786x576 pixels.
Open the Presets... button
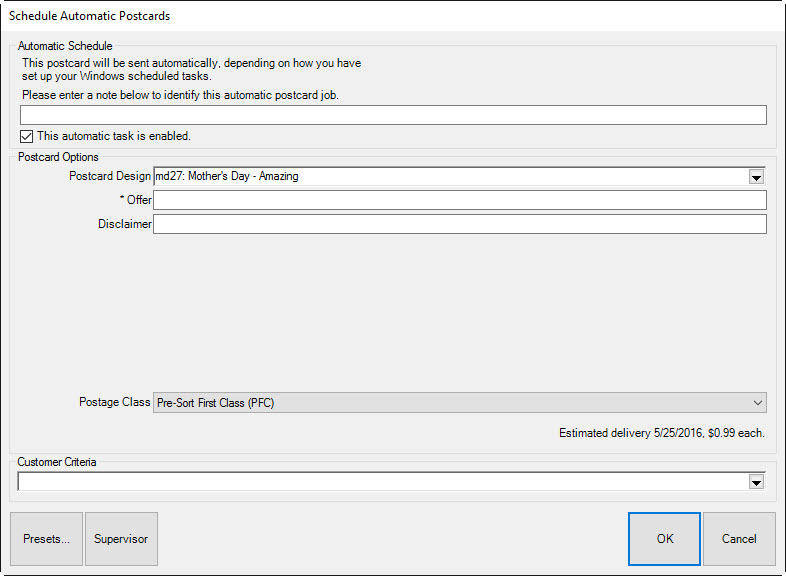point(46,539)
